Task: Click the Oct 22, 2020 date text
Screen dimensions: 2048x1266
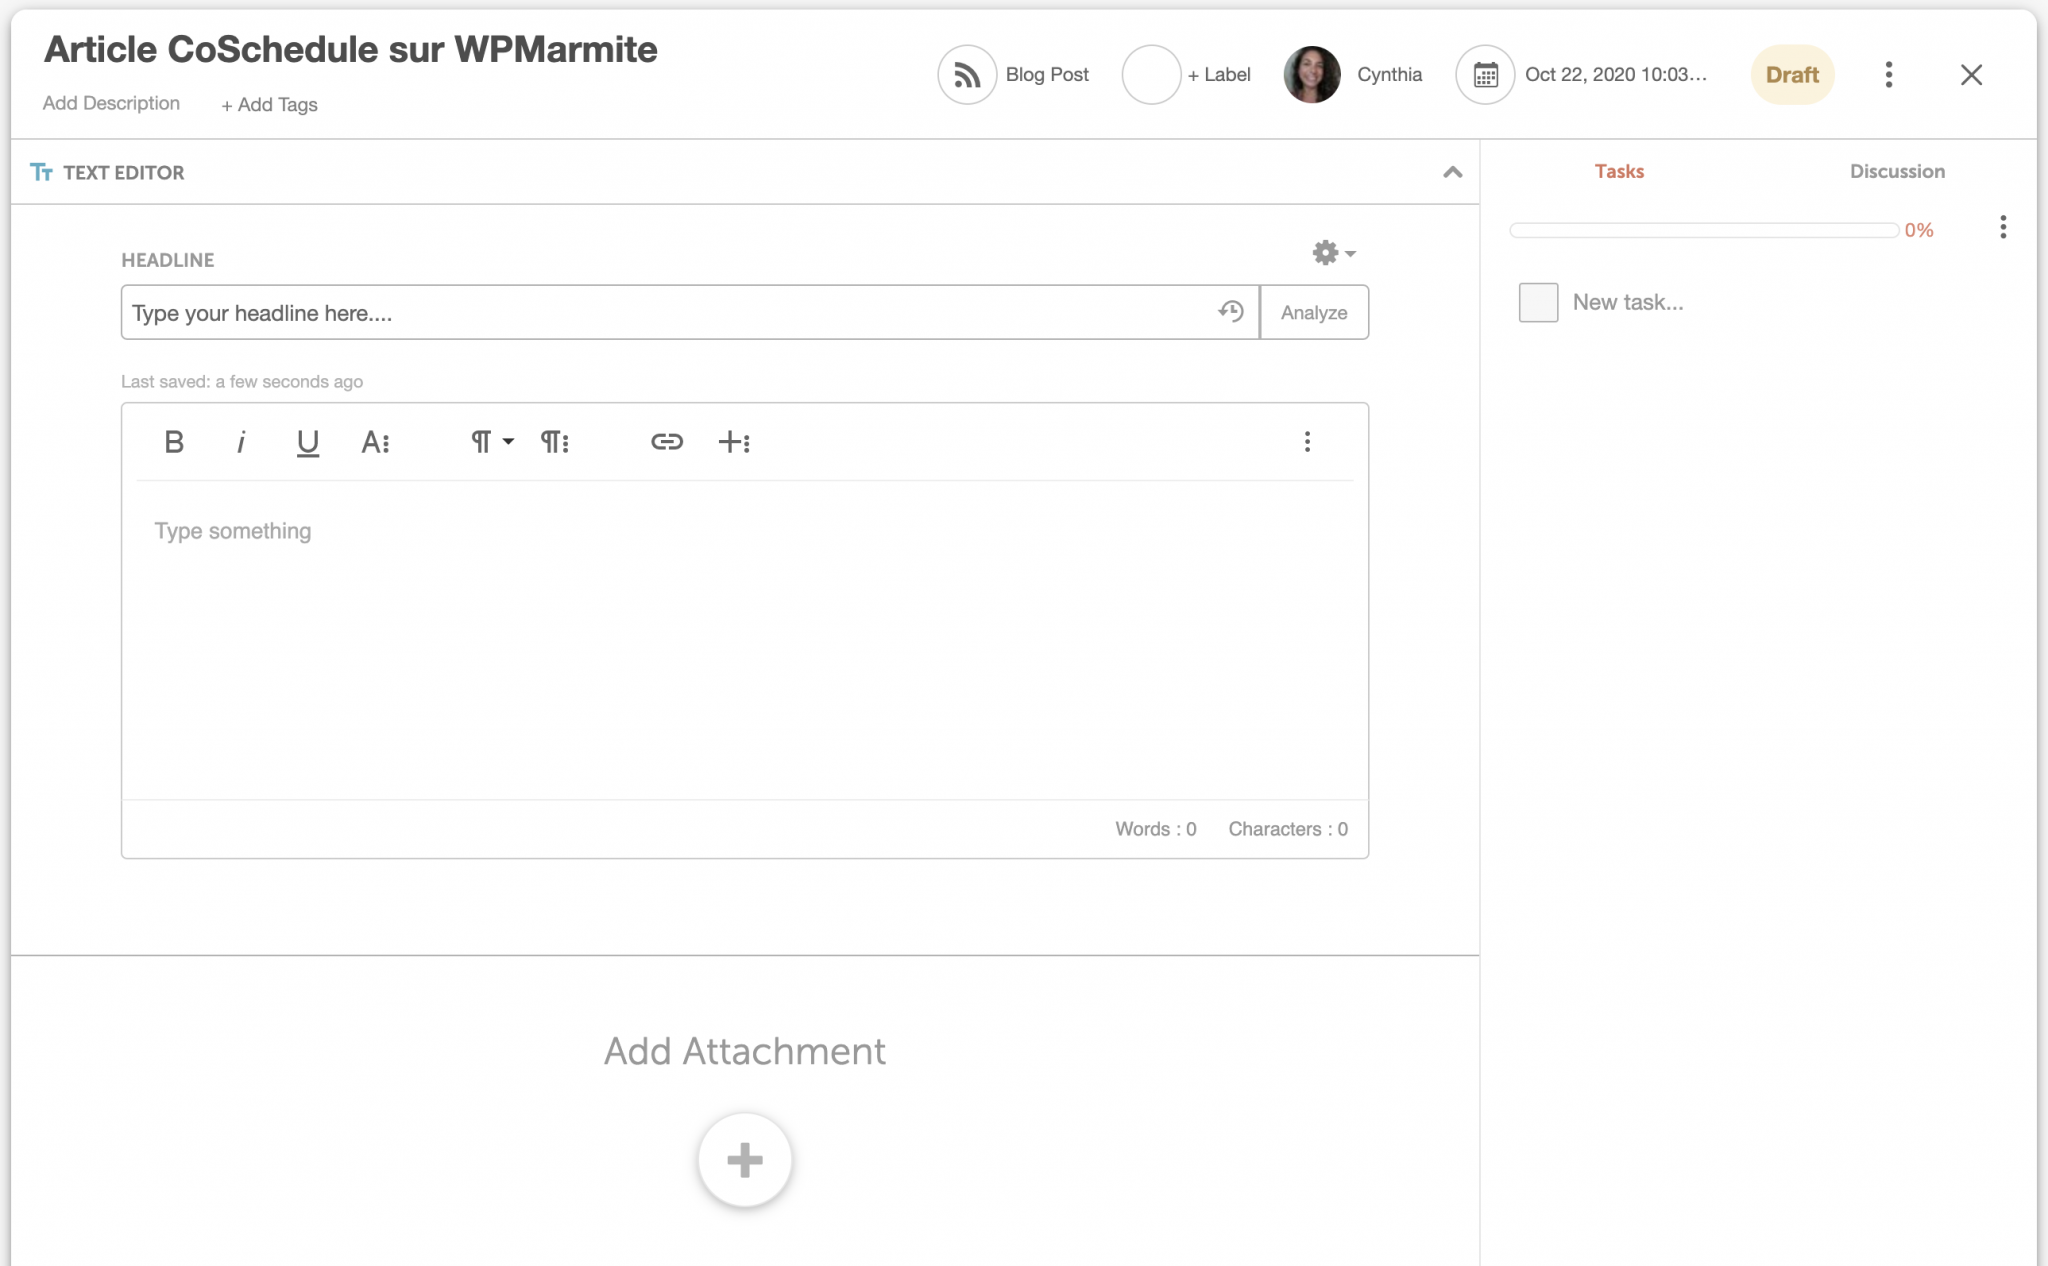Action: tap(1615, 75)
